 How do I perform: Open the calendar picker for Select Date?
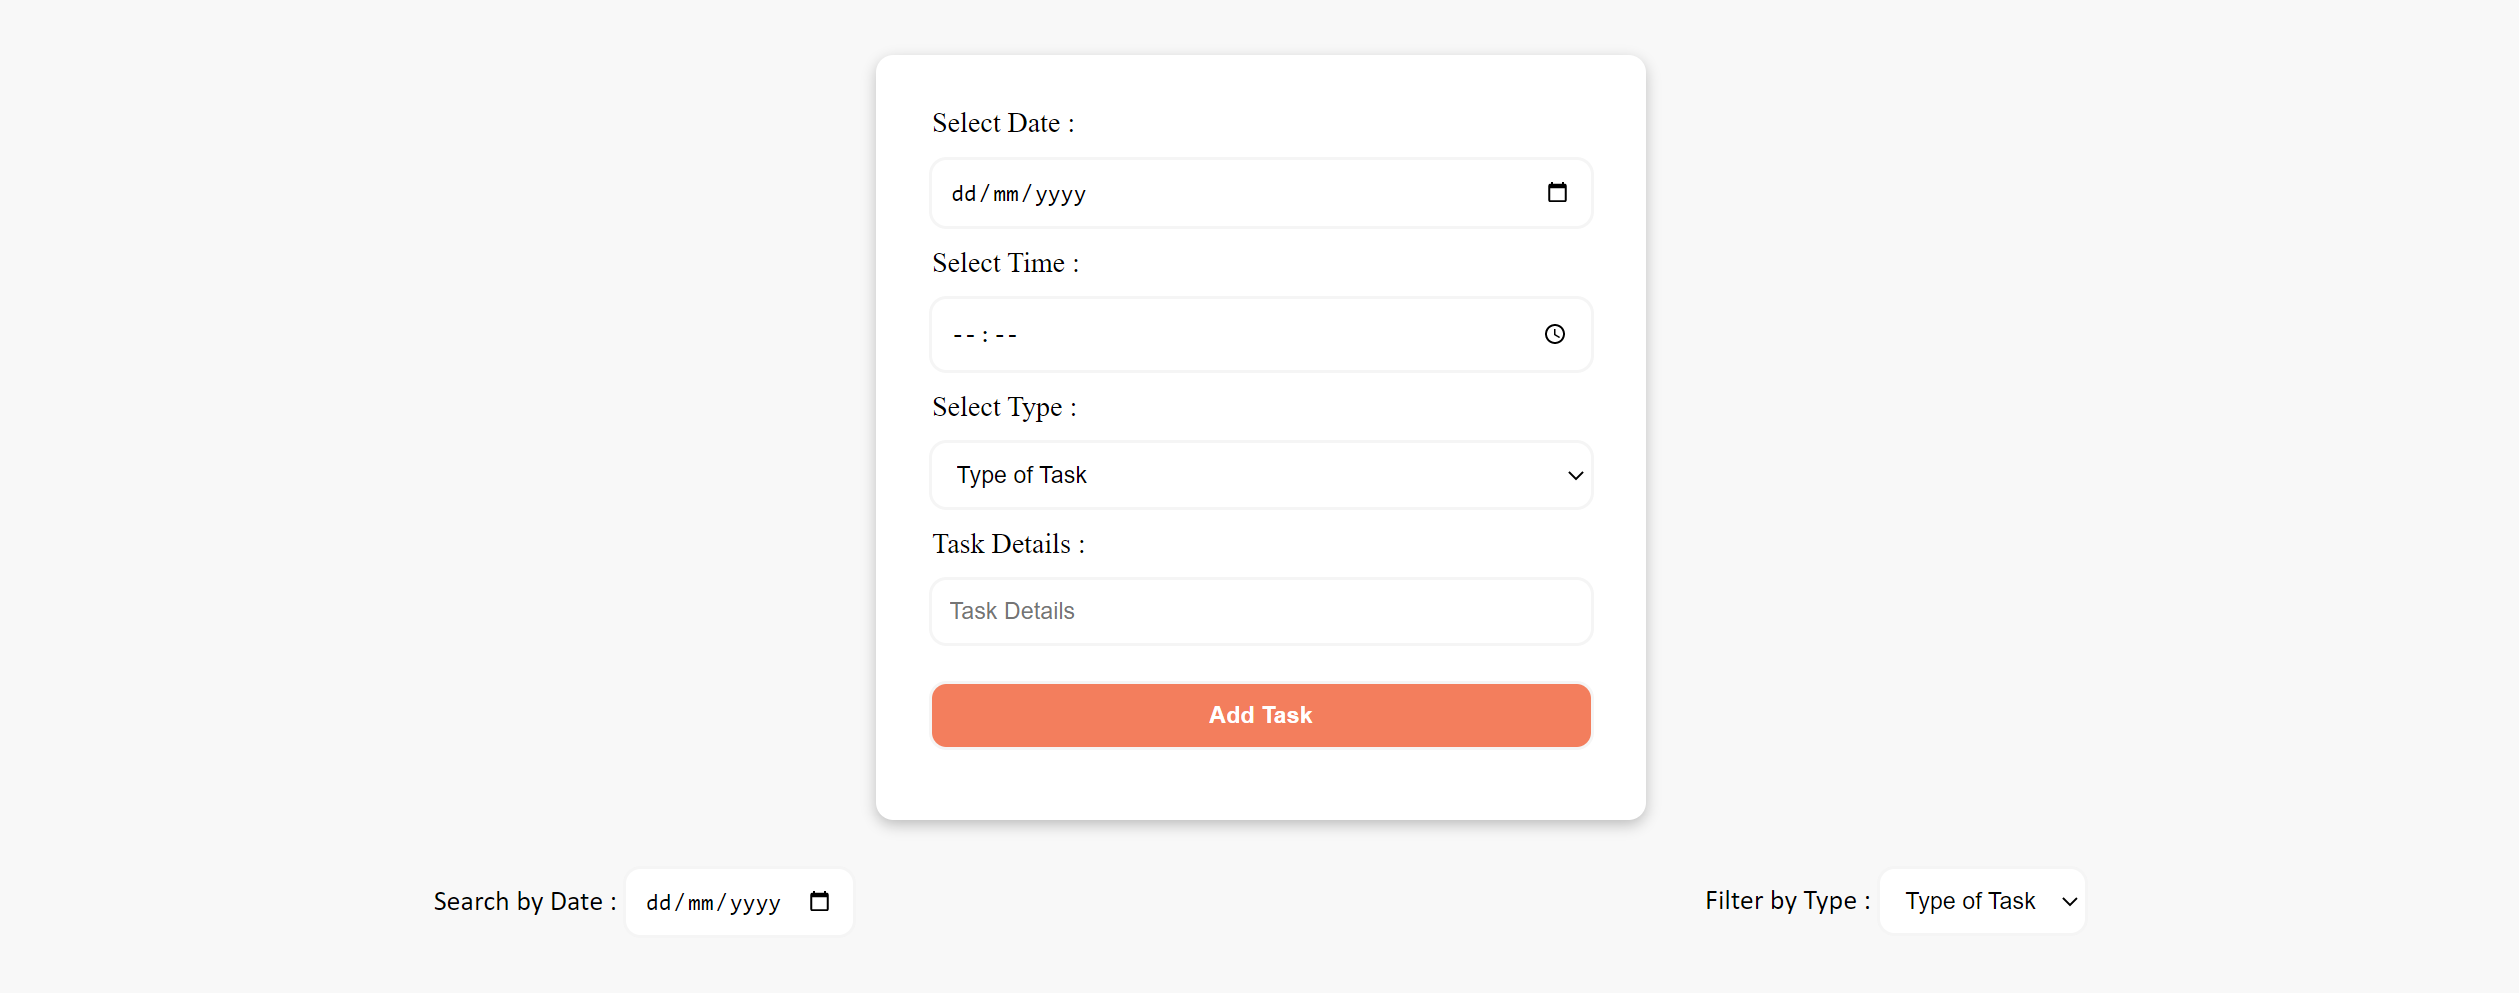coord(1556,192)
